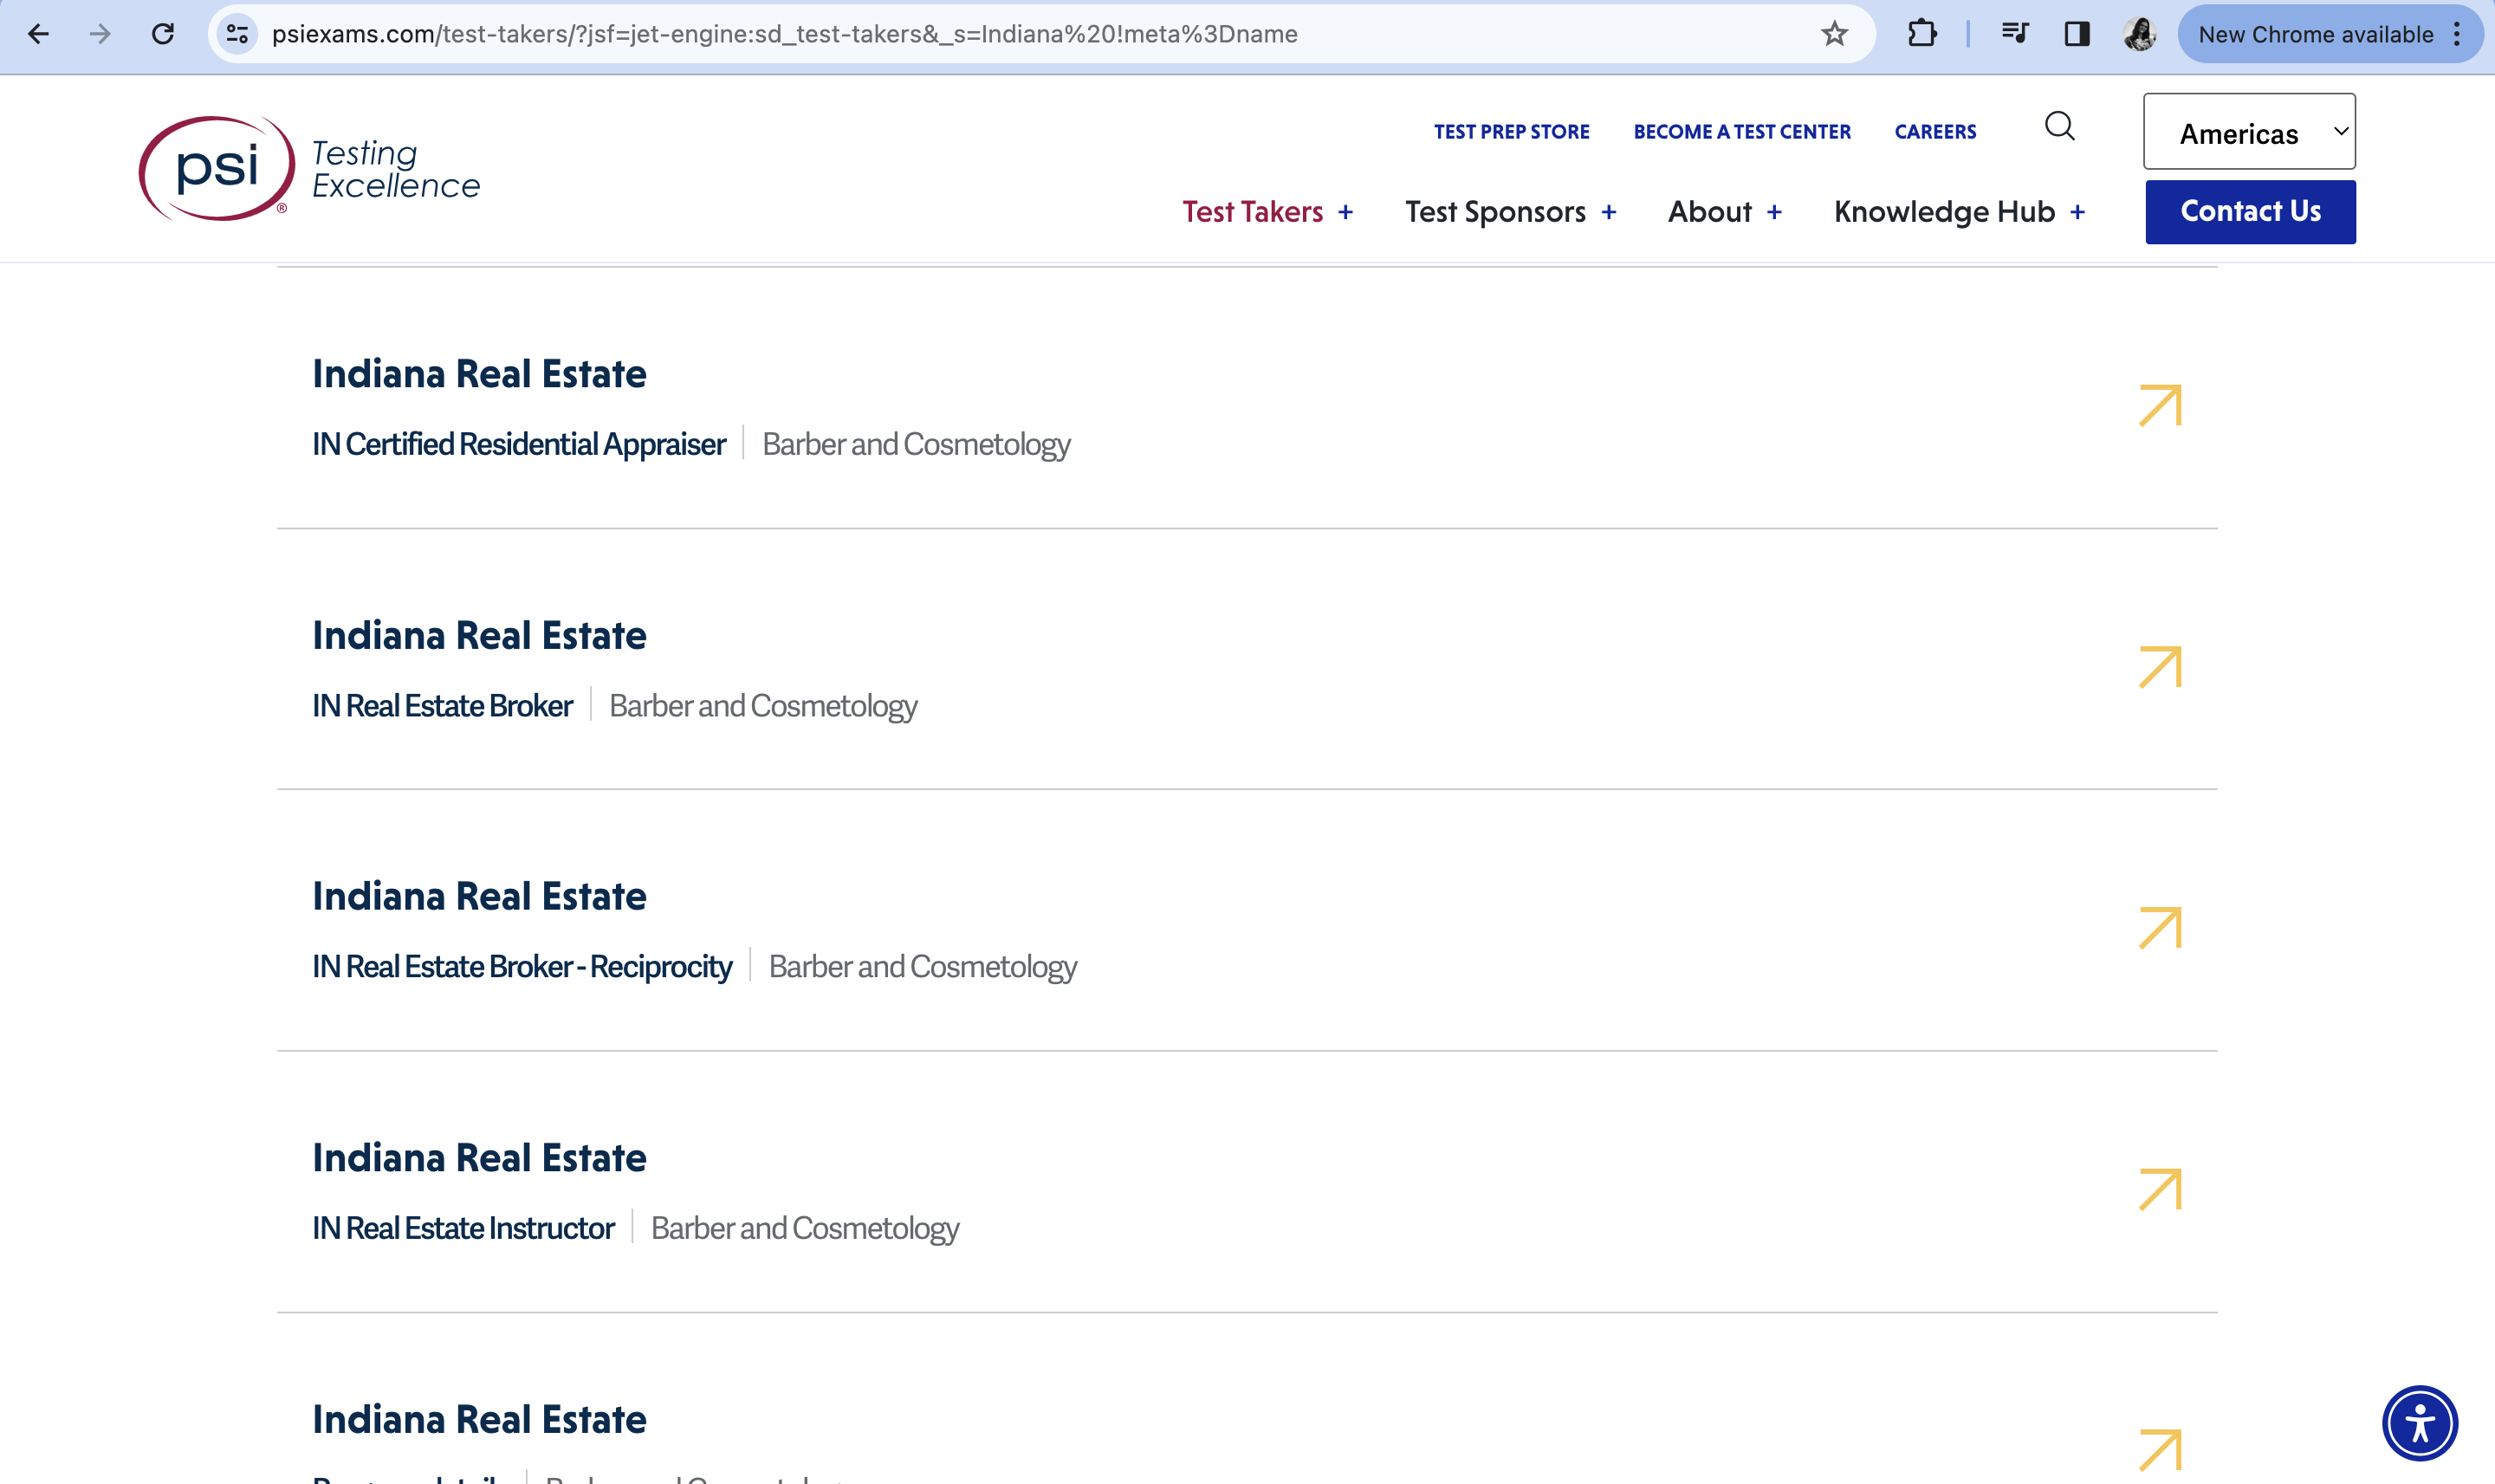Open the Americas region dropdown

tap(2248, 132)
